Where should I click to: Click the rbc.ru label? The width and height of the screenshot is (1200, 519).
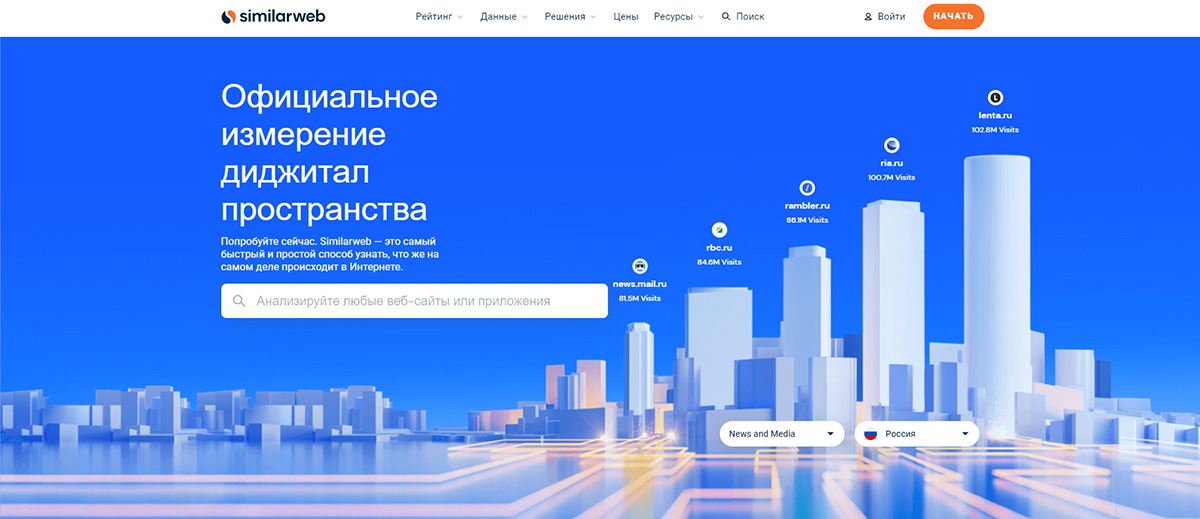pyautogui.click(x=719, y=247)
